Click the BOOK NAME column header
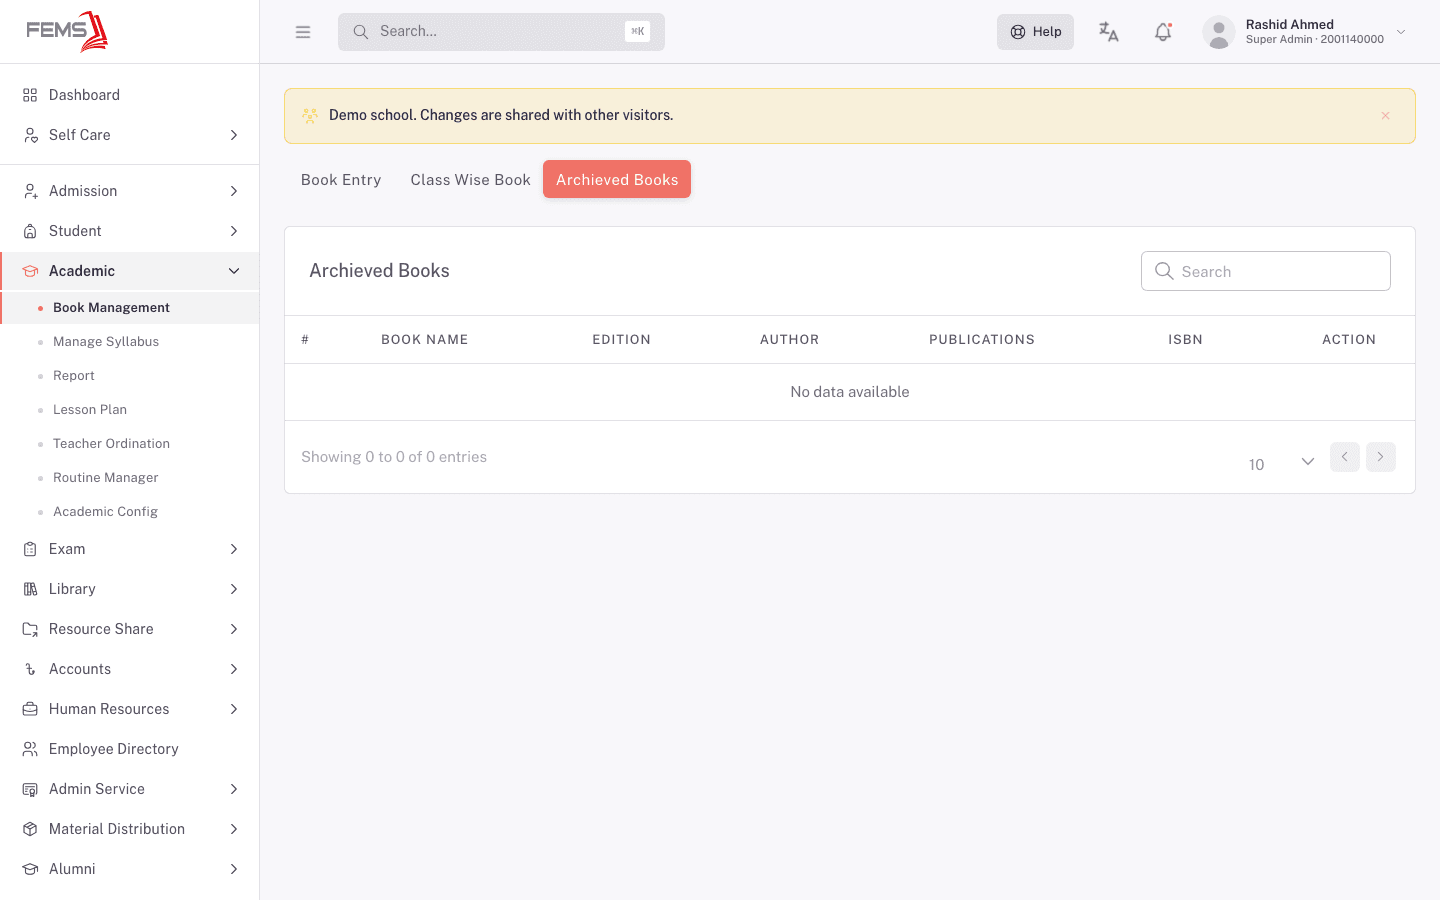The image size is (1440, 900). [x=425, y=340]
